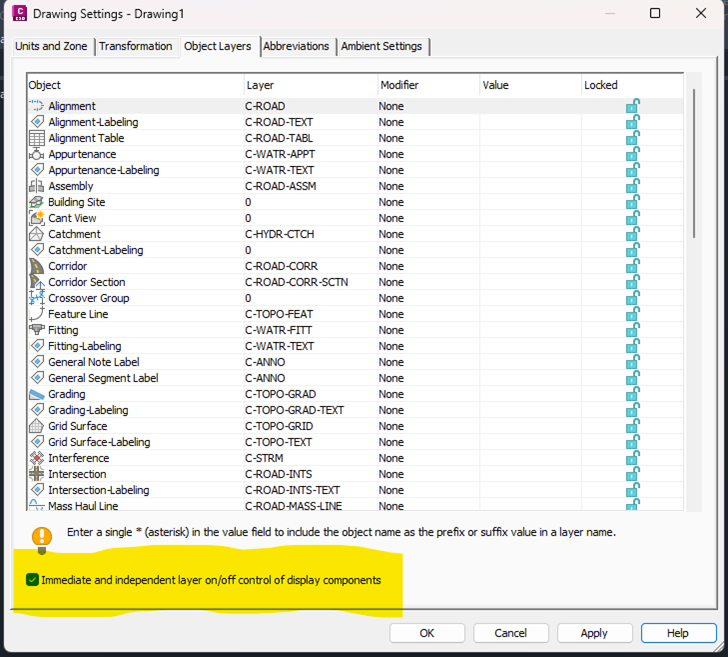The width and height of the screenshot is (728, 657).
Task: Toggle the lock for Alignment Table row
Action: (x=632, y=138)
